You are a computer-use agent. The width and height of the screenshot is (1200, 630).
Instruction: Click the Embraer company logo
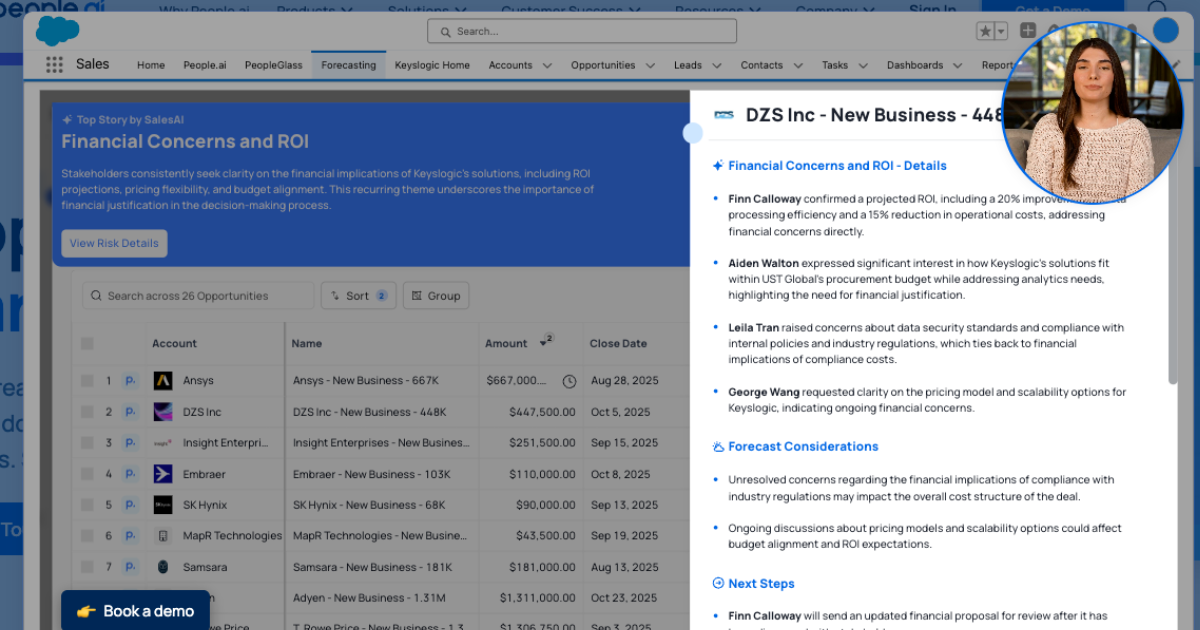click(x=163, y=474)
